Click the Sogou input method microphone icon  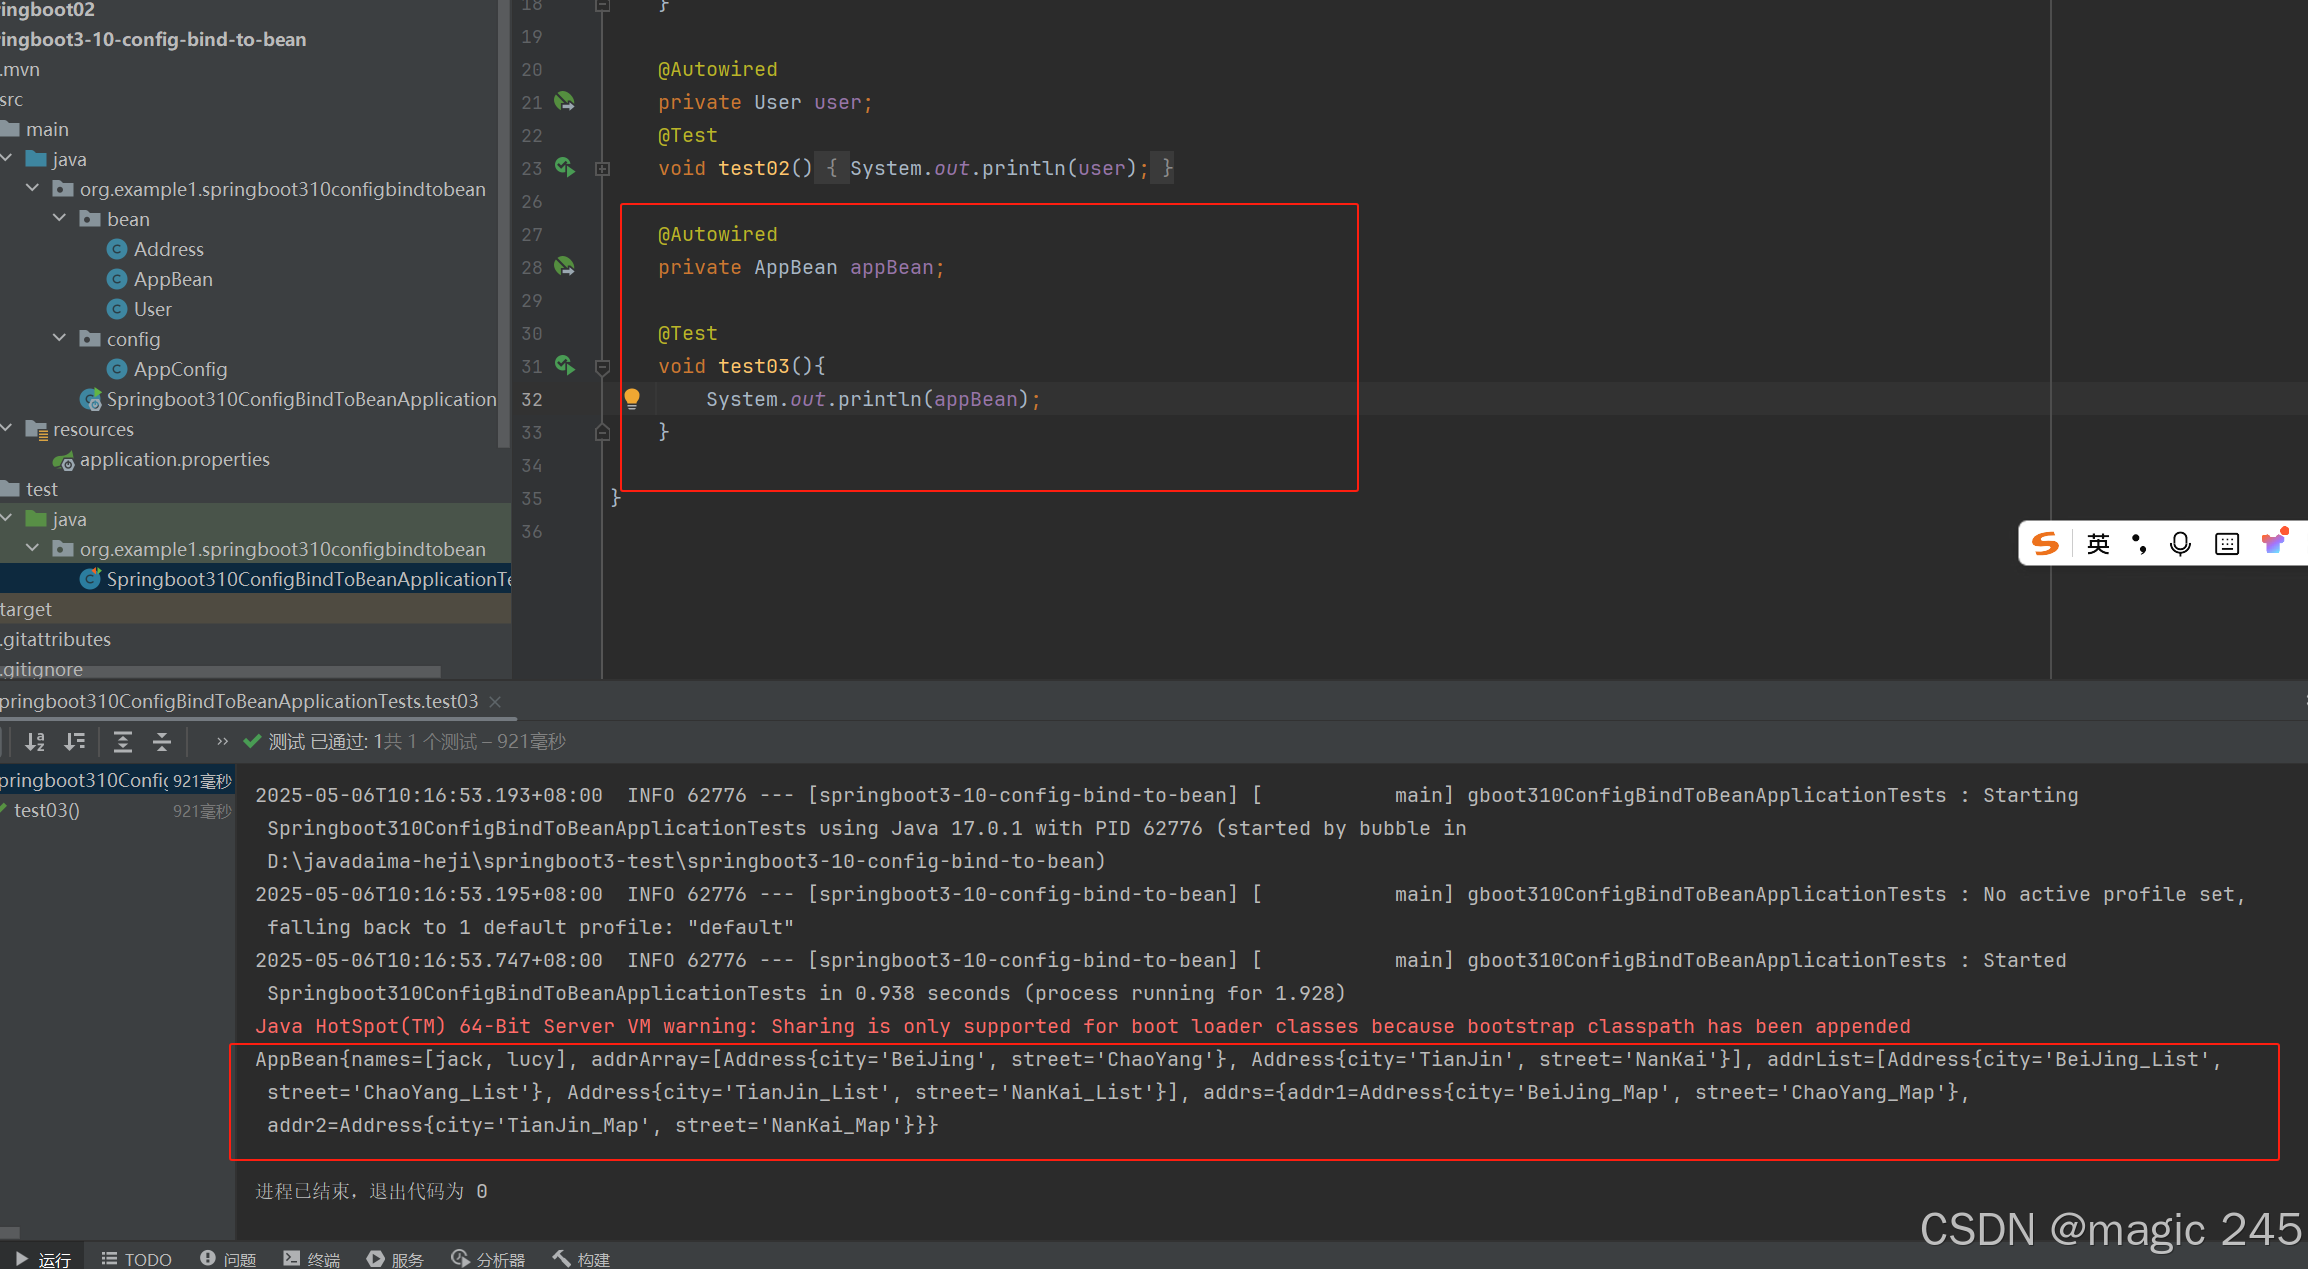2180,543
